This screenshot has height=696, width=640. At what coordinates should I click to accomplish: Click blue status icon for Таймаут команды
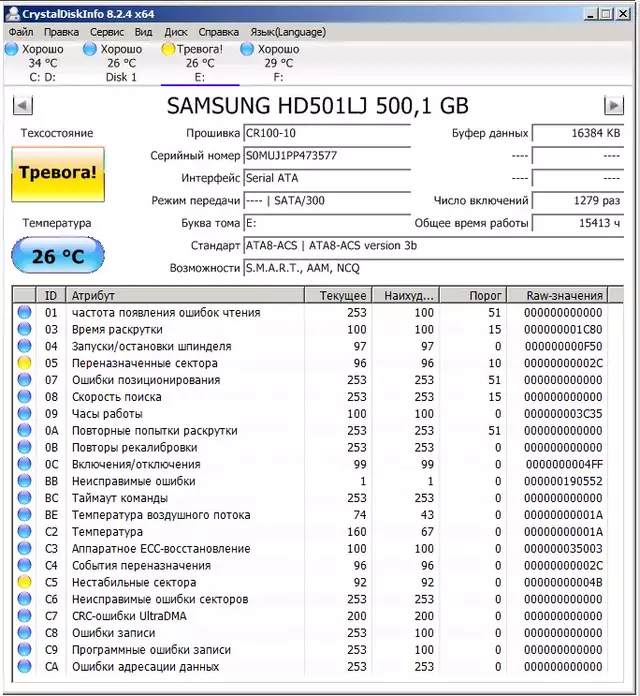click(24, 498)
